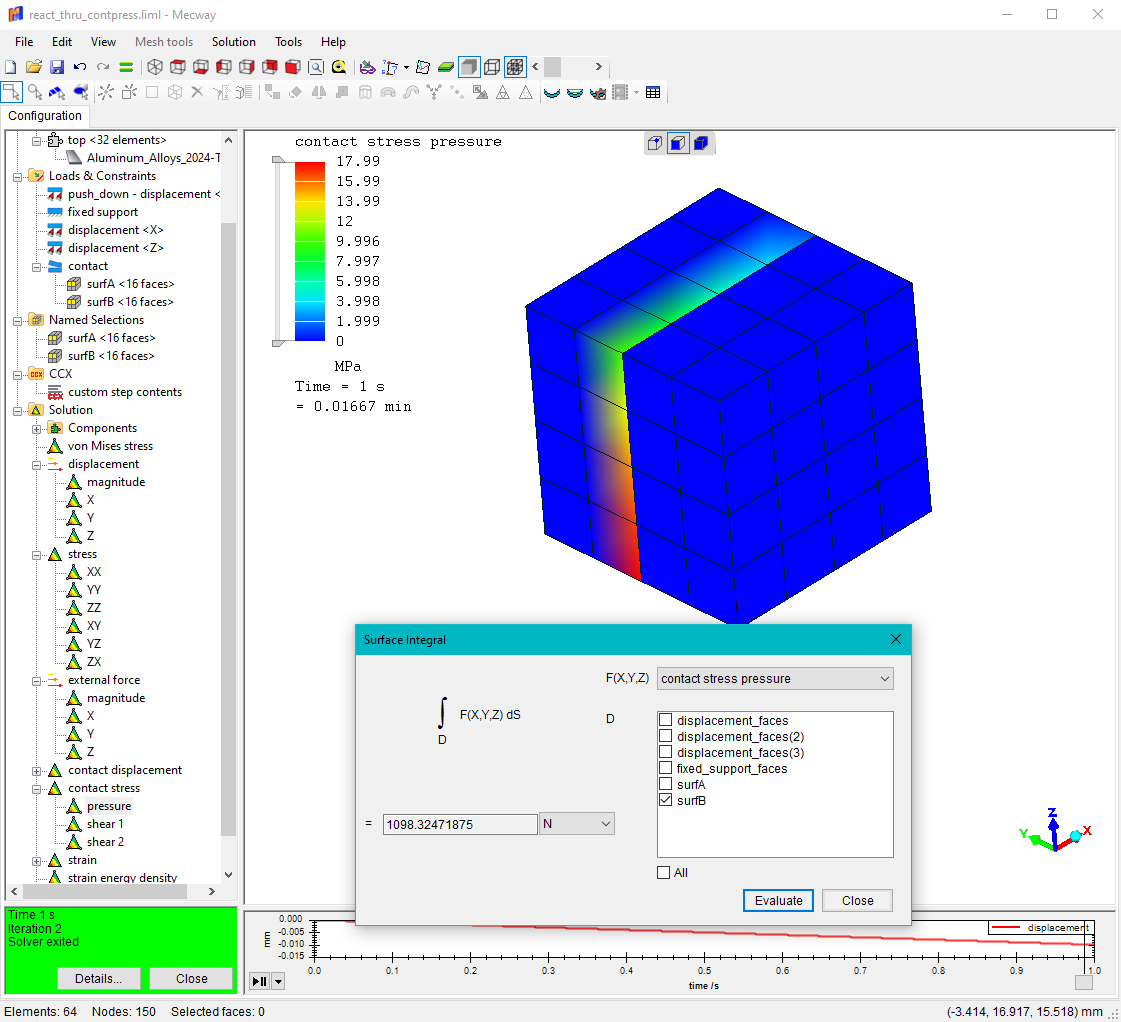Select the Configuration tab
1121x1022 pixels.
tap(45, 116)
